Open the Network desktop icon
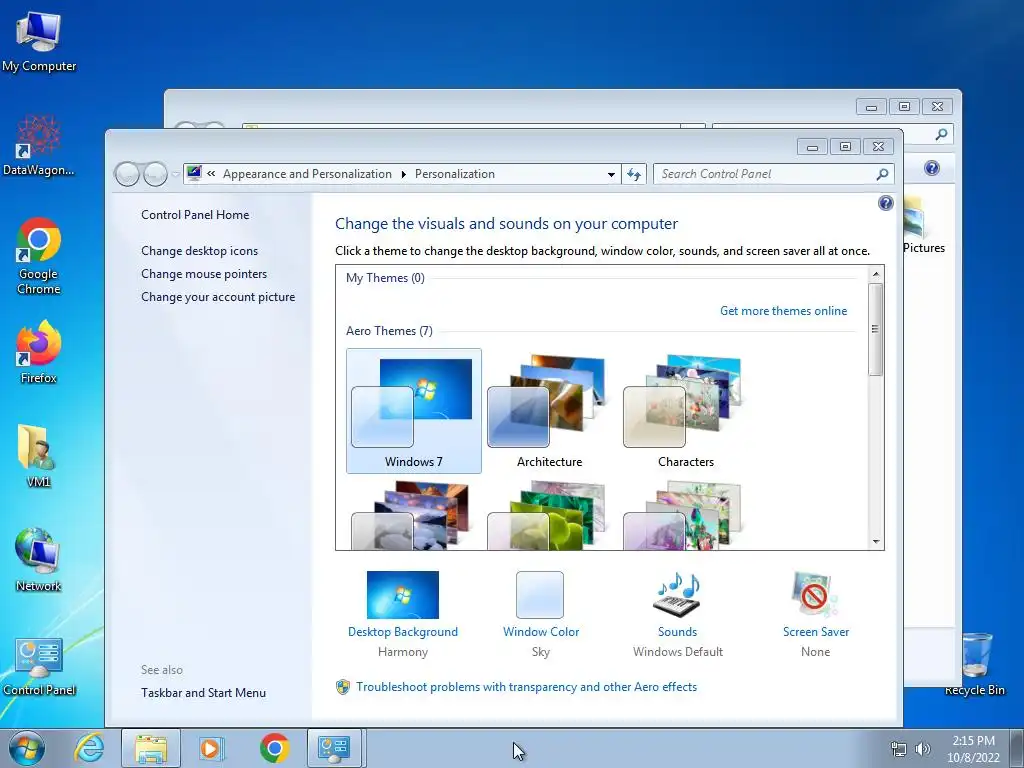This screenshot has width=1024, height=768. point(38,558)
